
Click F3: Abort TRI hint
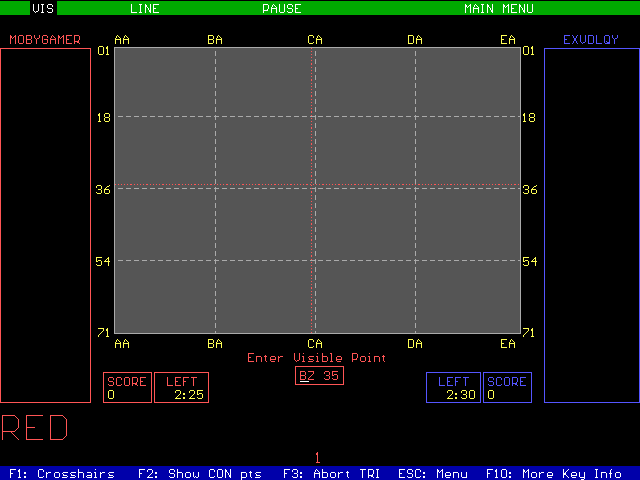click(331, 473)
